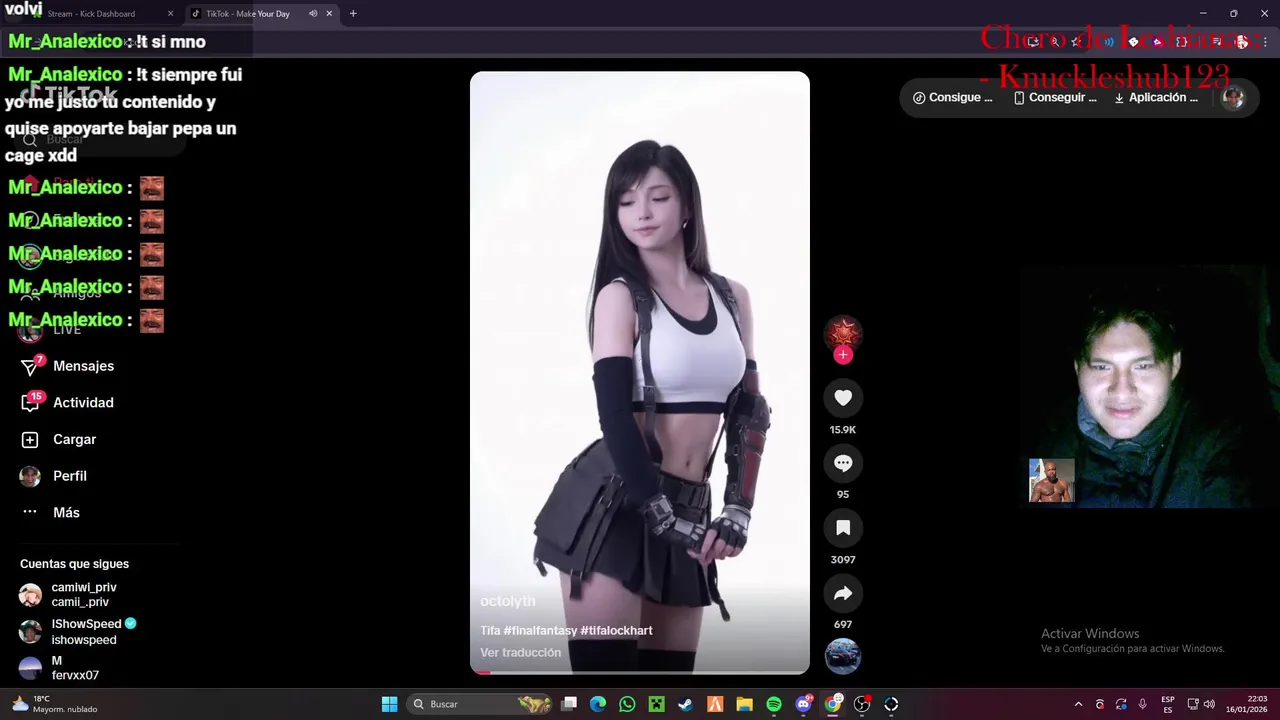This screenshot has width=1280, height=720.
Task: Click the three-dots icon beside Más
Action: pyautogui.click(x=30, y=512)
